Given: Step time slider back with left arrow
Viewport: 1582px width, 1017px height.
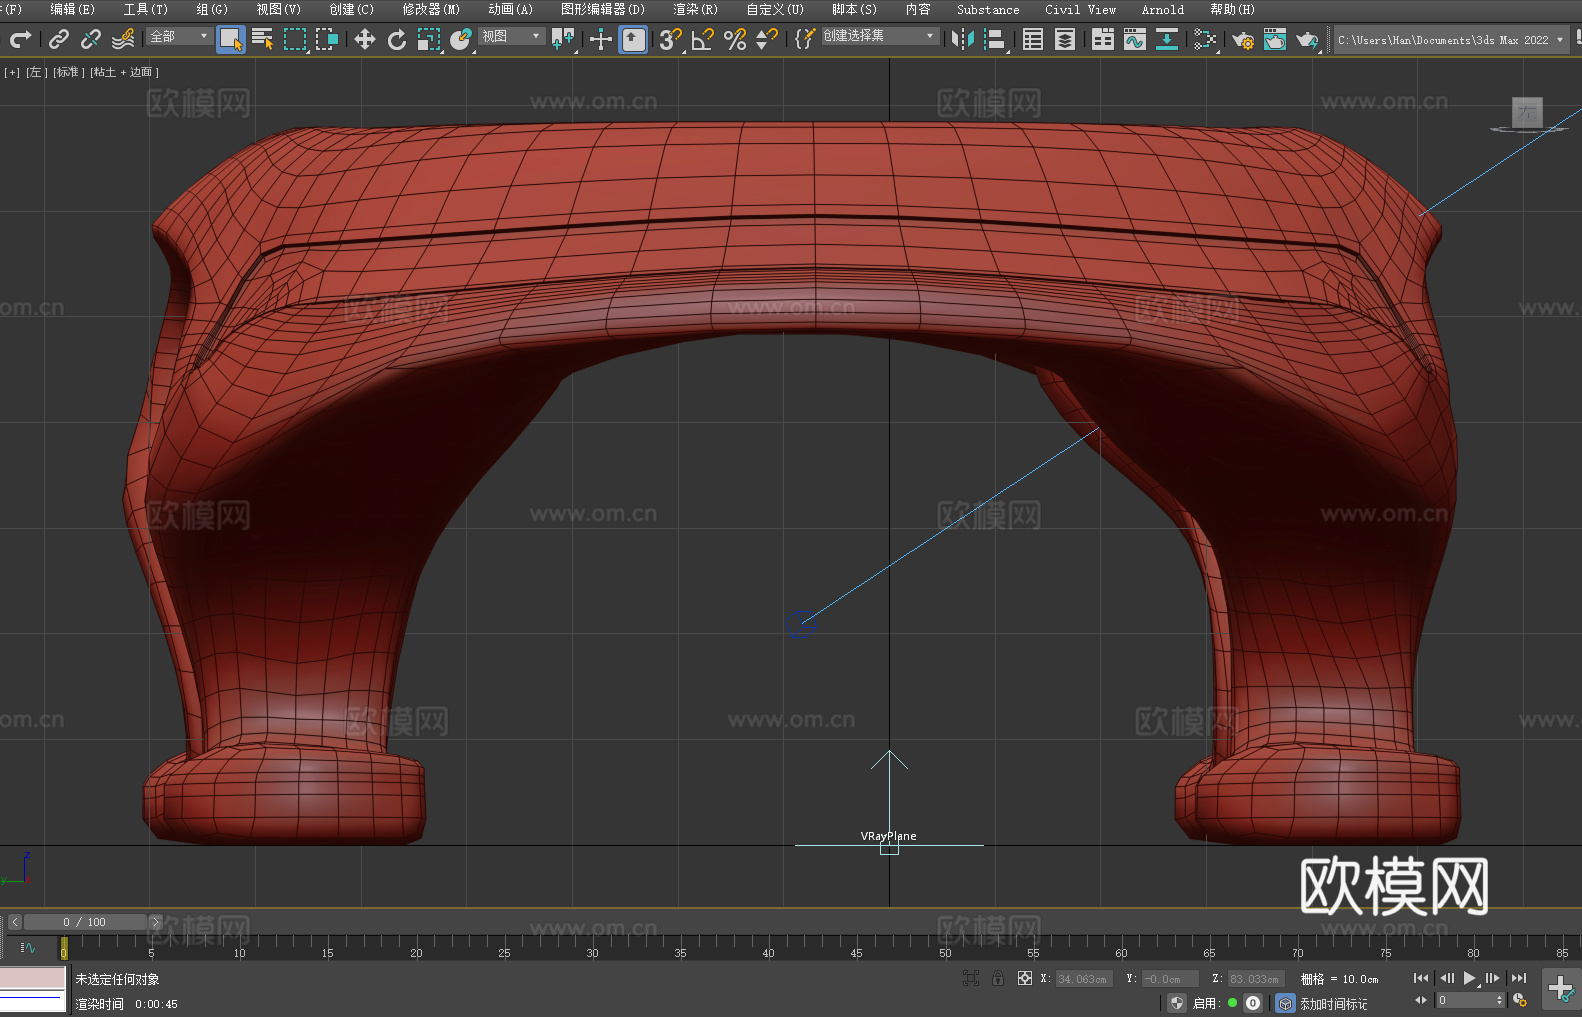Looking at the screenshot, I should 14,922.
